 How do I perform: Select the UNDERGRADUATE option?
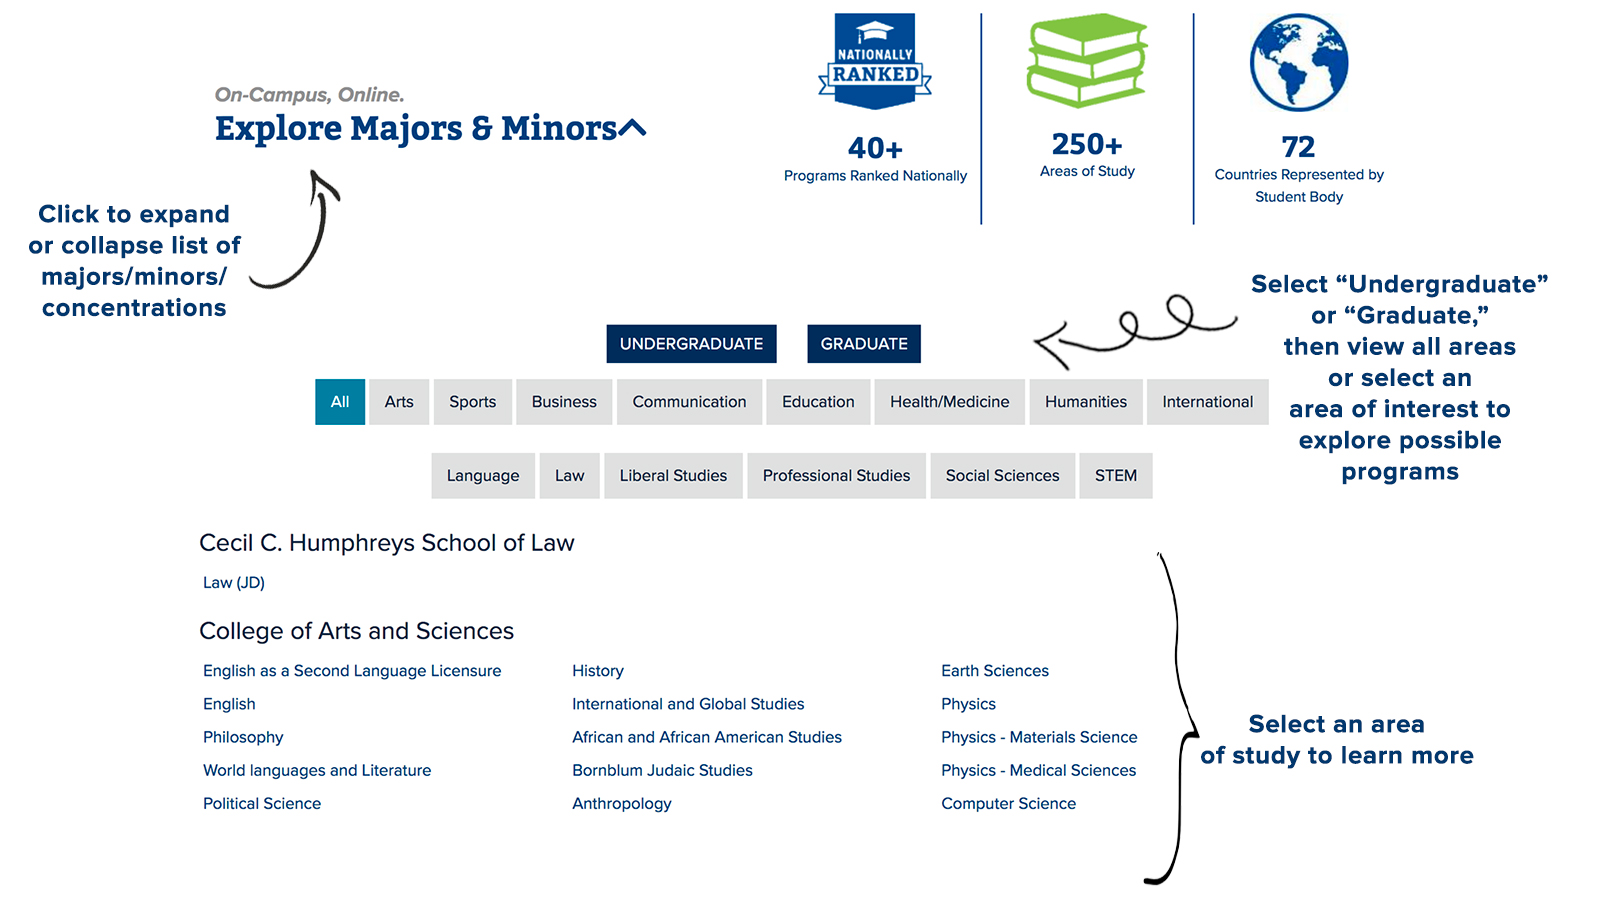click(691, 343)
